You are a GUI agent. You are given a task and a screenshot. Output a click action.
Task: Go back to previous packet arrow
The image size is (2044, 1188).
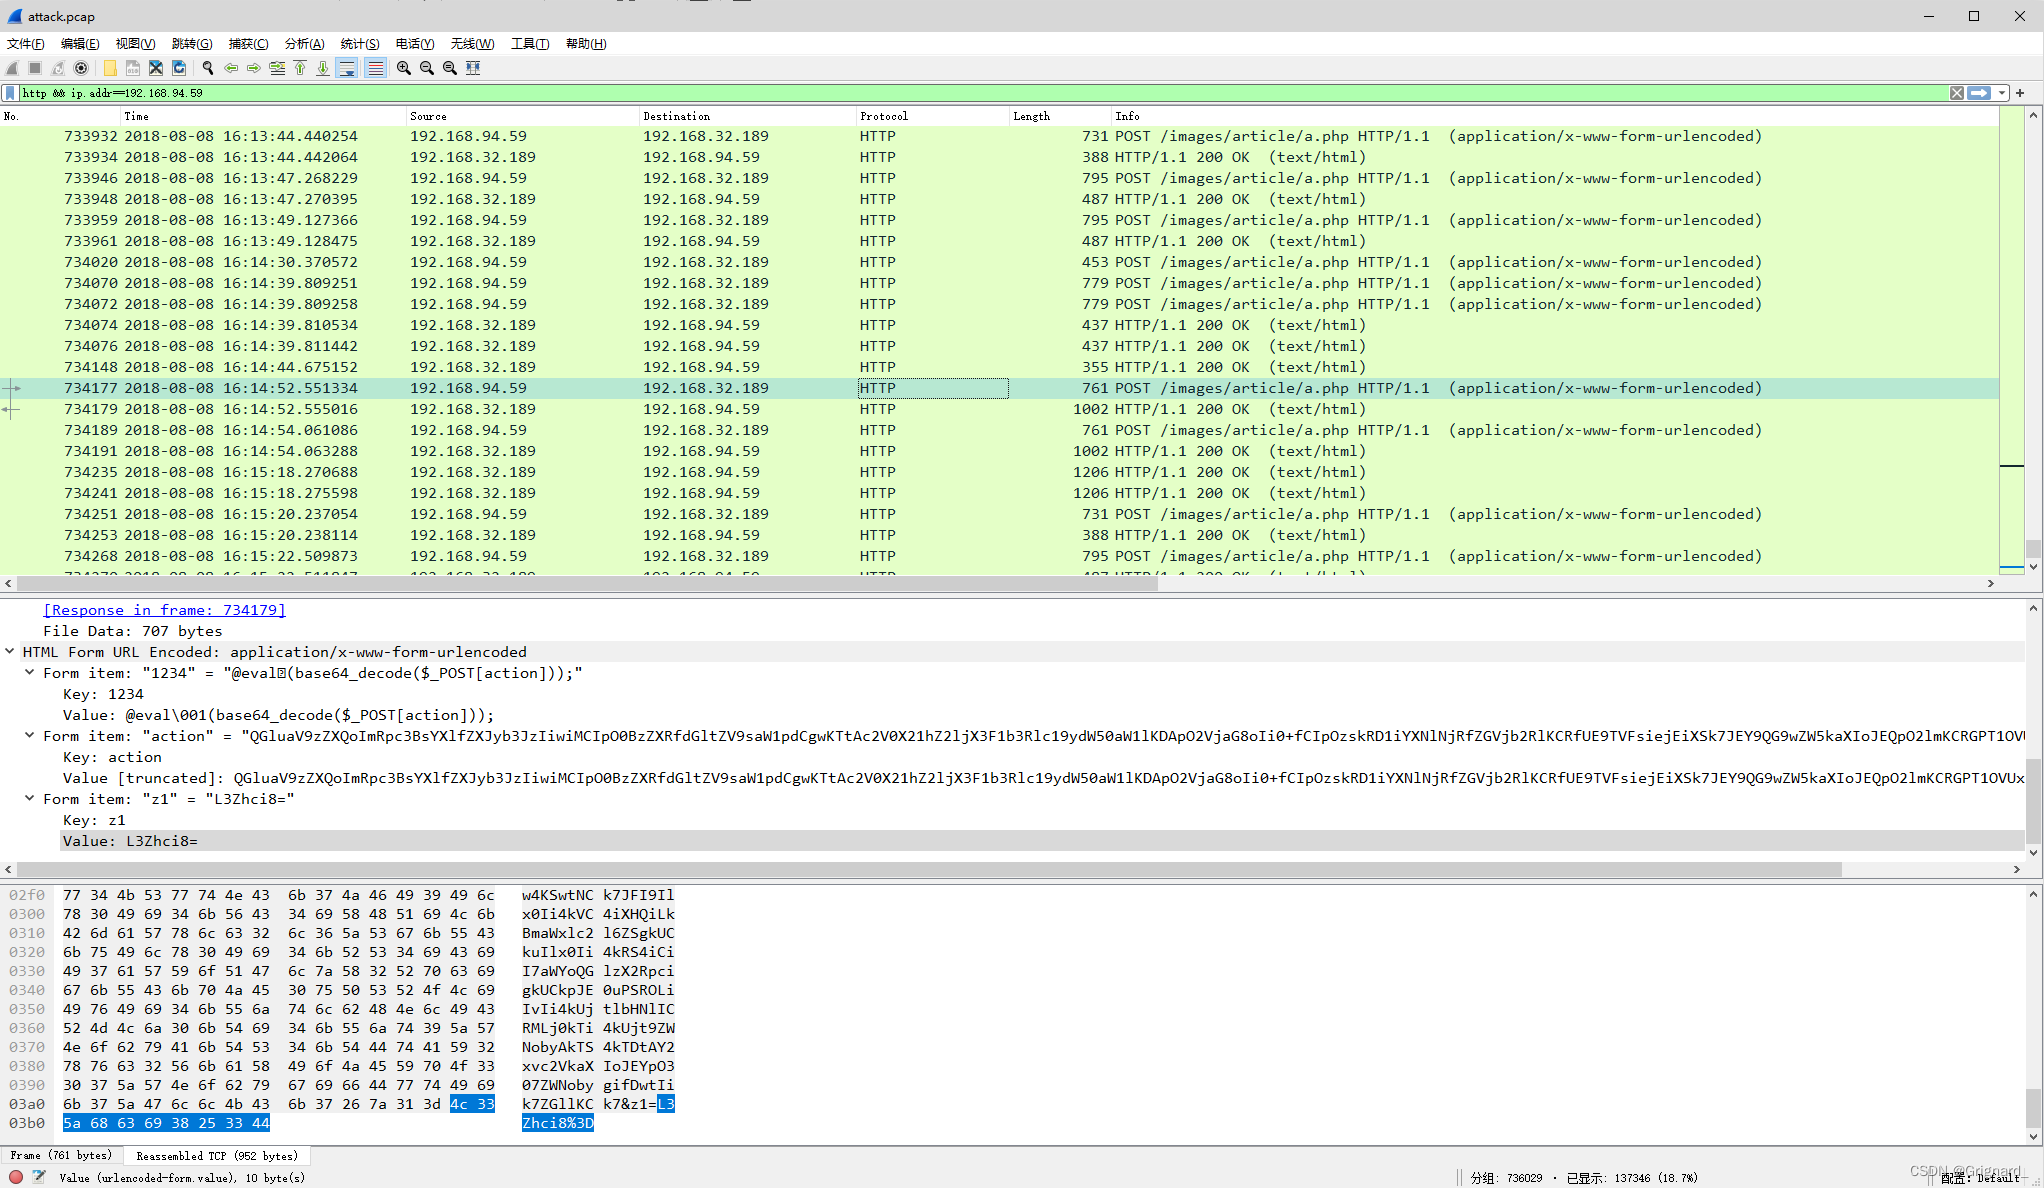pos(231,68)
